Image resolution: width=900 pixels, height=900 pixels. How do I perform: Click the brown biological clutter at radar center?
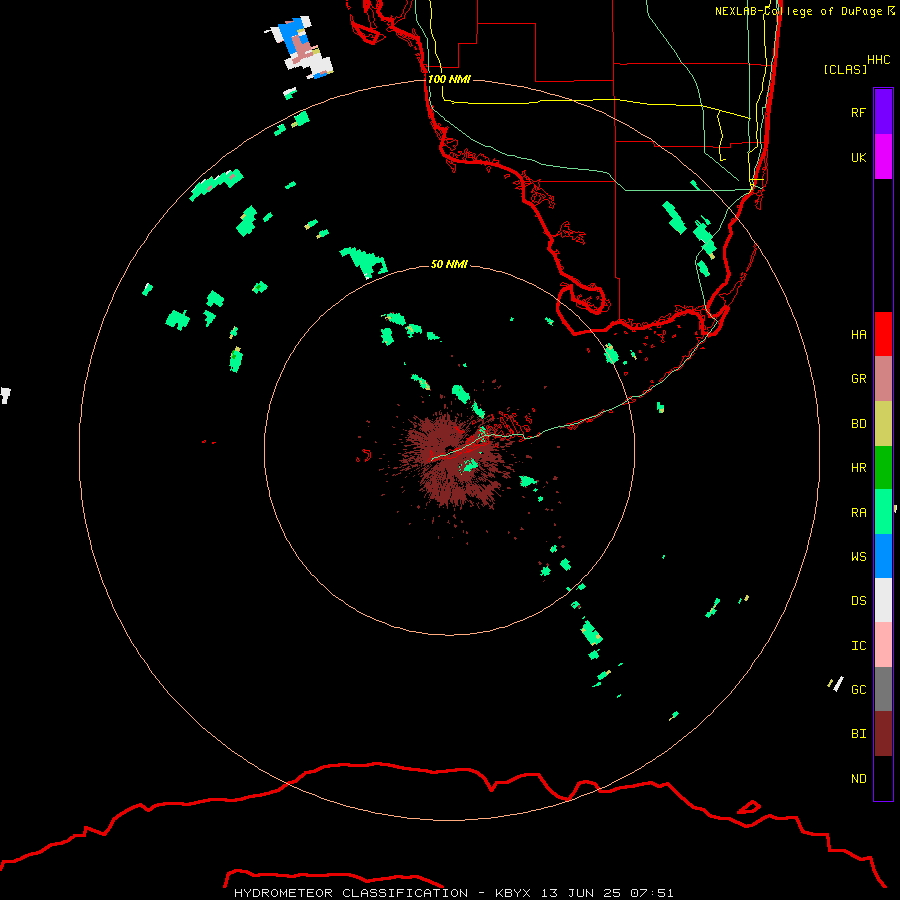click(x=451, y=459)
